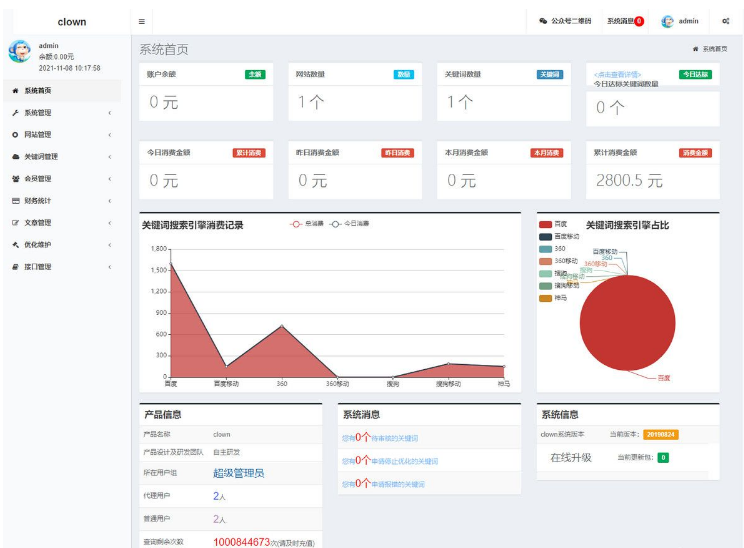Expand the 优化维护 sidebar group
The image size is (744, 548).
click(x=60, y=245)
